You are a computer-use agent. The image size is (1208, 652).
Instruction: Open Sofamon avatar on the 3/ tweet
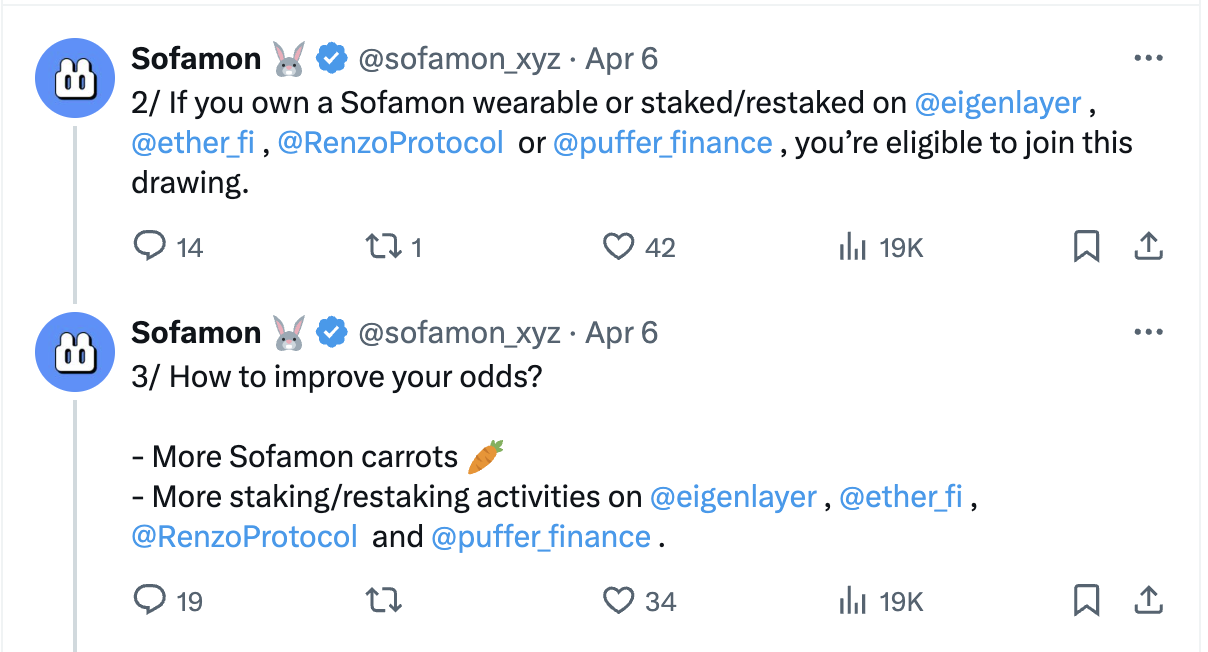pos(76,351)
